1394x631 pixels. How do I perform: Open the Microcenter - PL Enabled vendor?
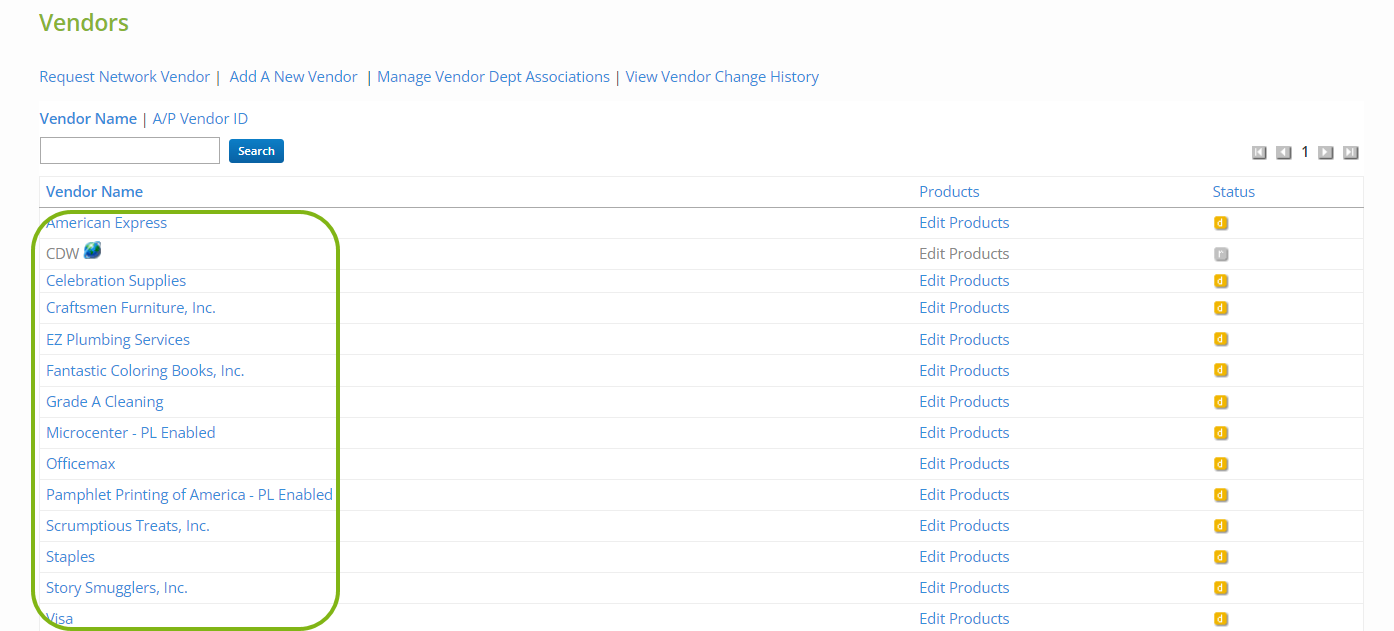(131, 433)
